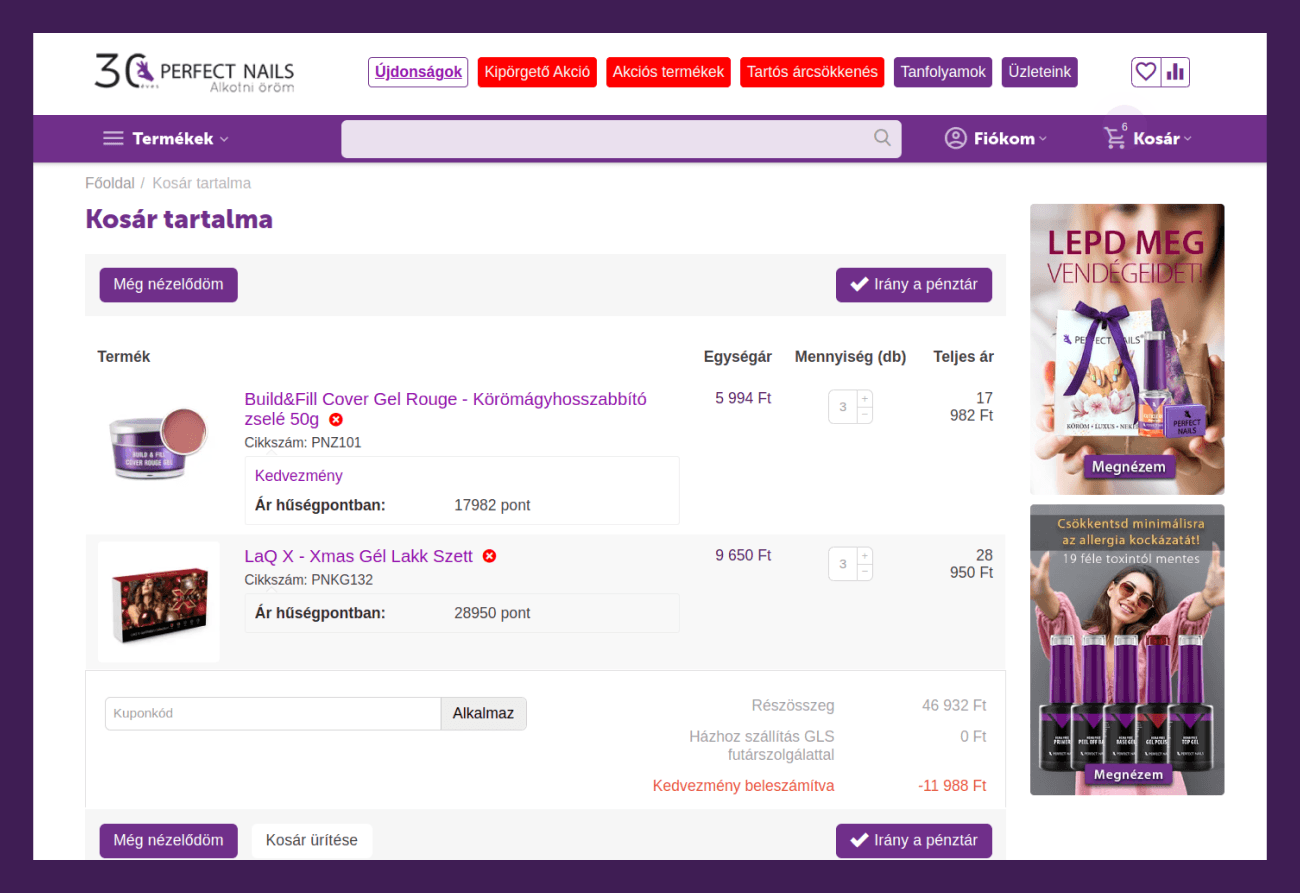
Task: Open the Tanfolyamok menu item
Action: click(943, 72)
